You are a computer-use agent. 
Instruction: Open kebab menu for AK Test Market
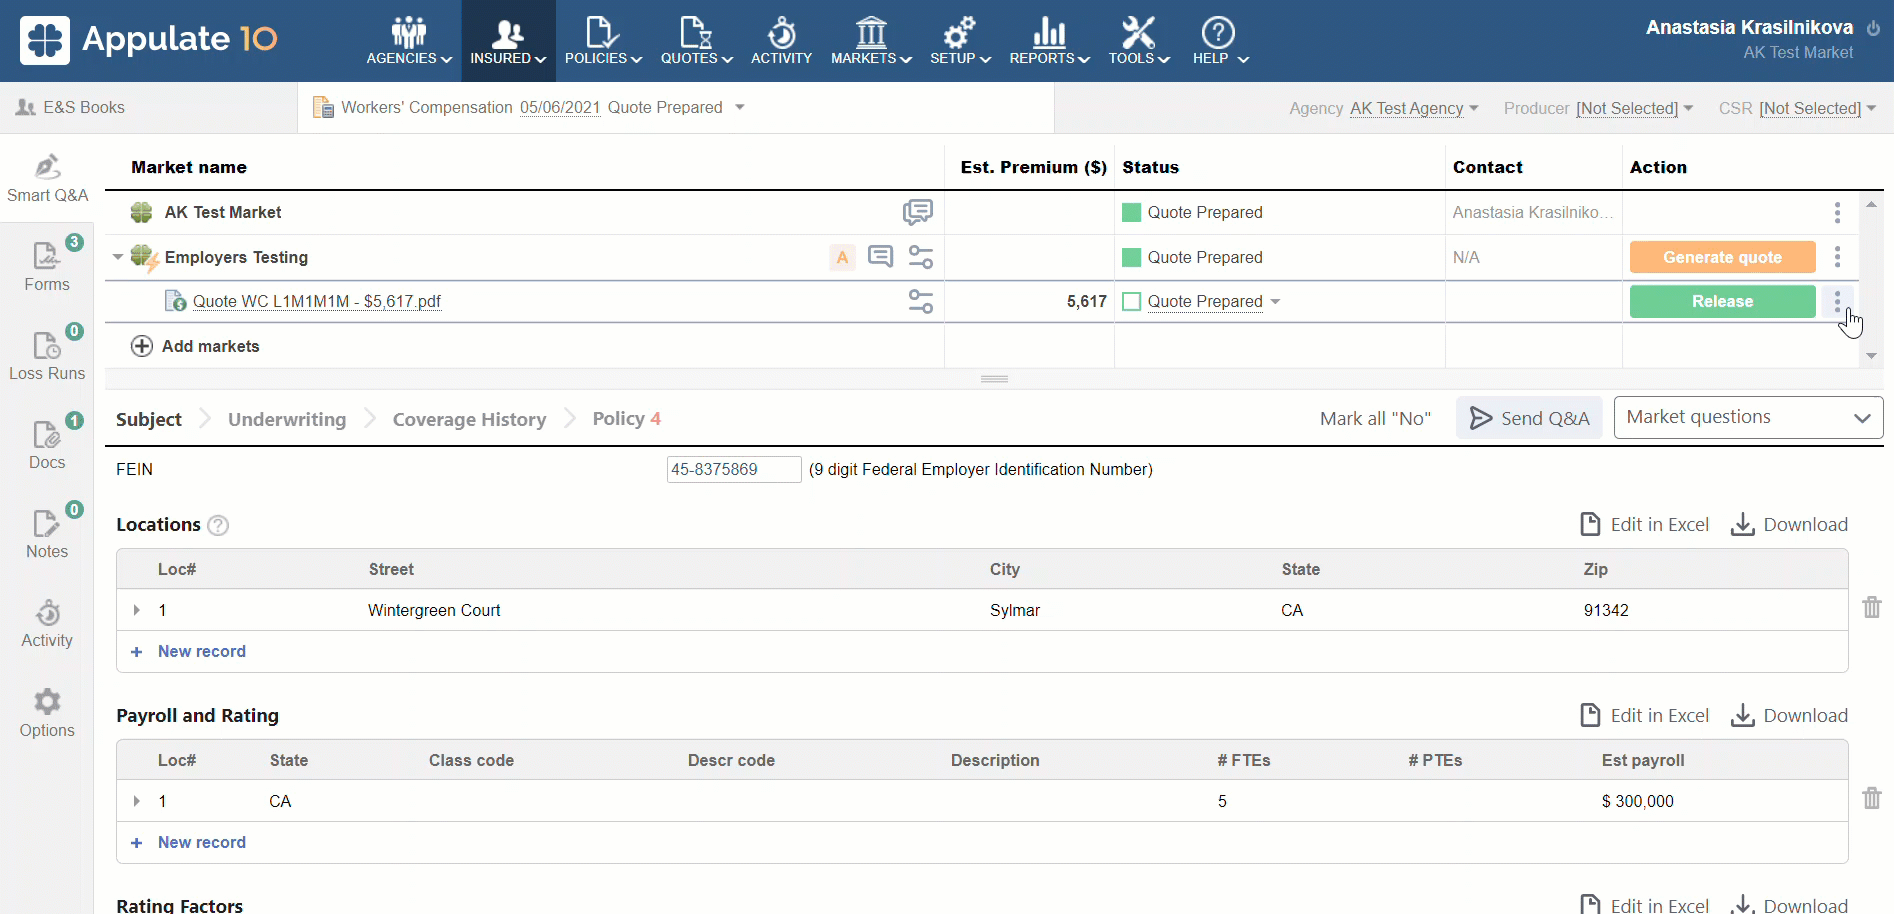tap(1837, 212)
